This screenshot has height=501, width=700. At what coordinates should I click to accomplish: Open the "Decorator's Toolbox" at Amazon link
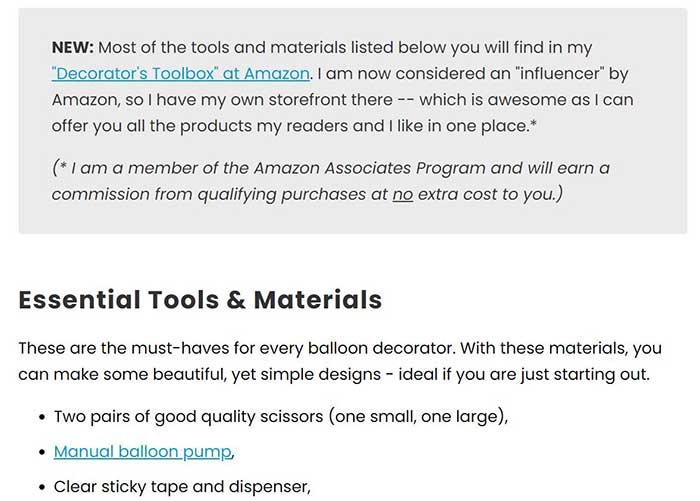pos(181,74)
